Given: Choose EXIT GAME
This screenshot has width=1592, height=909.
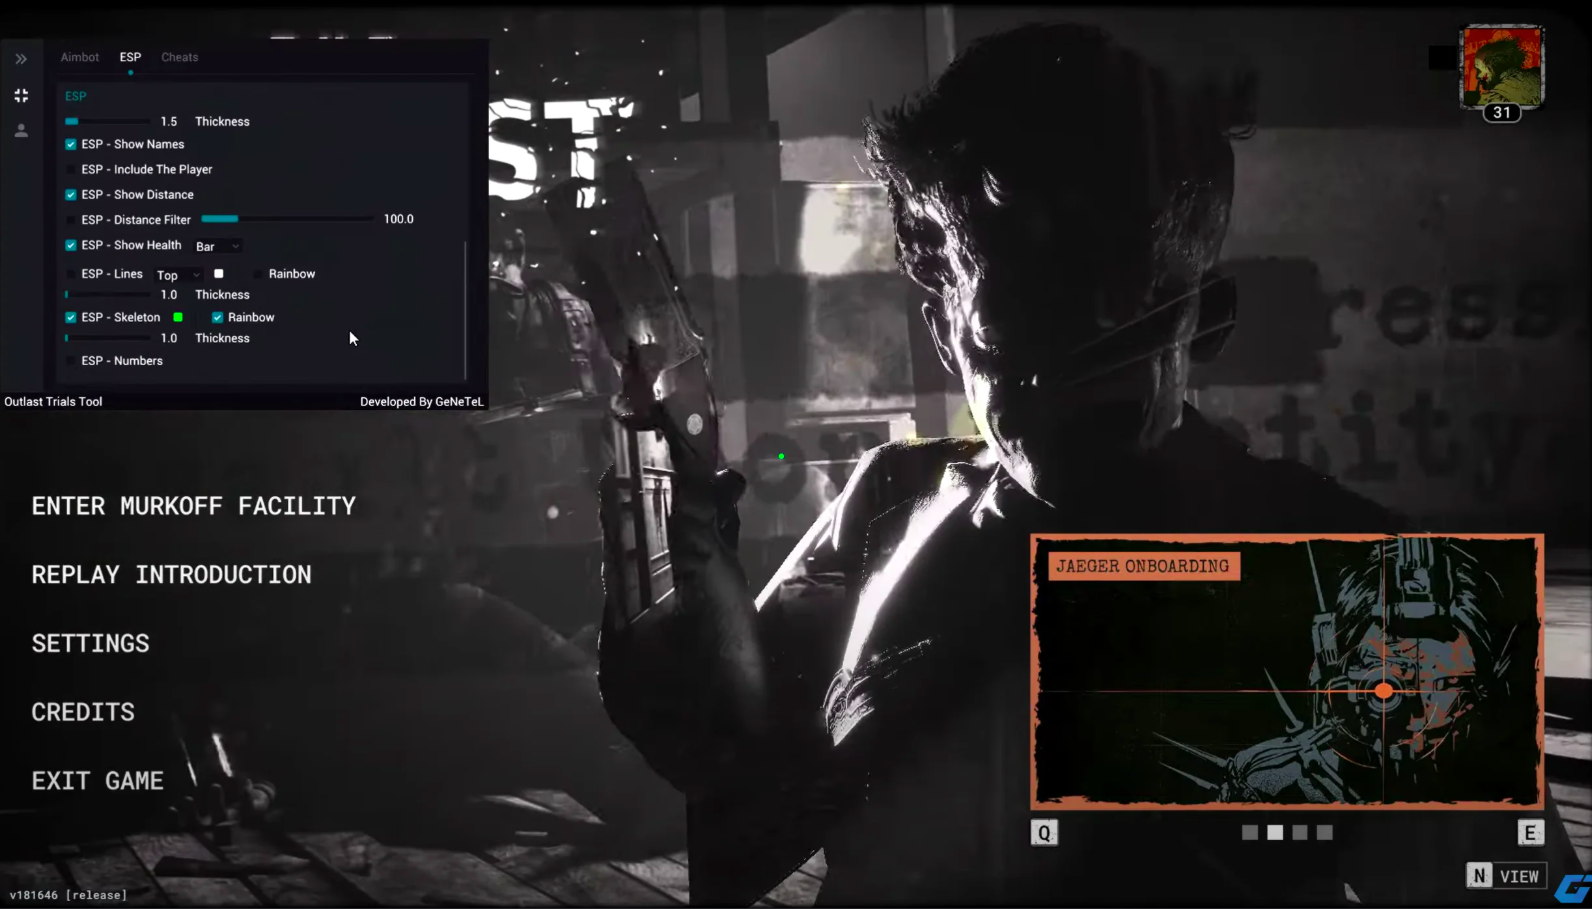Looking at the screenshot, I should 98,781.
